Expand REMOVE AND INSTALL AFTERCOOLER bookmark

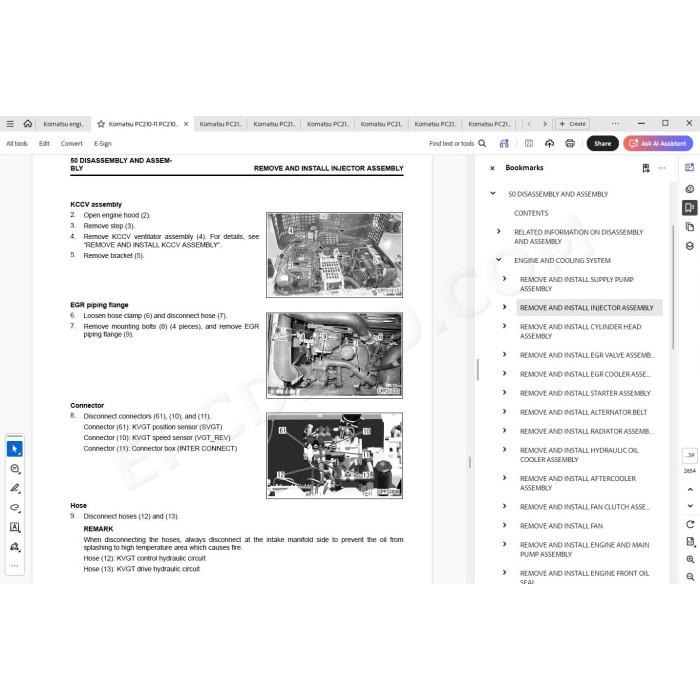504,478
